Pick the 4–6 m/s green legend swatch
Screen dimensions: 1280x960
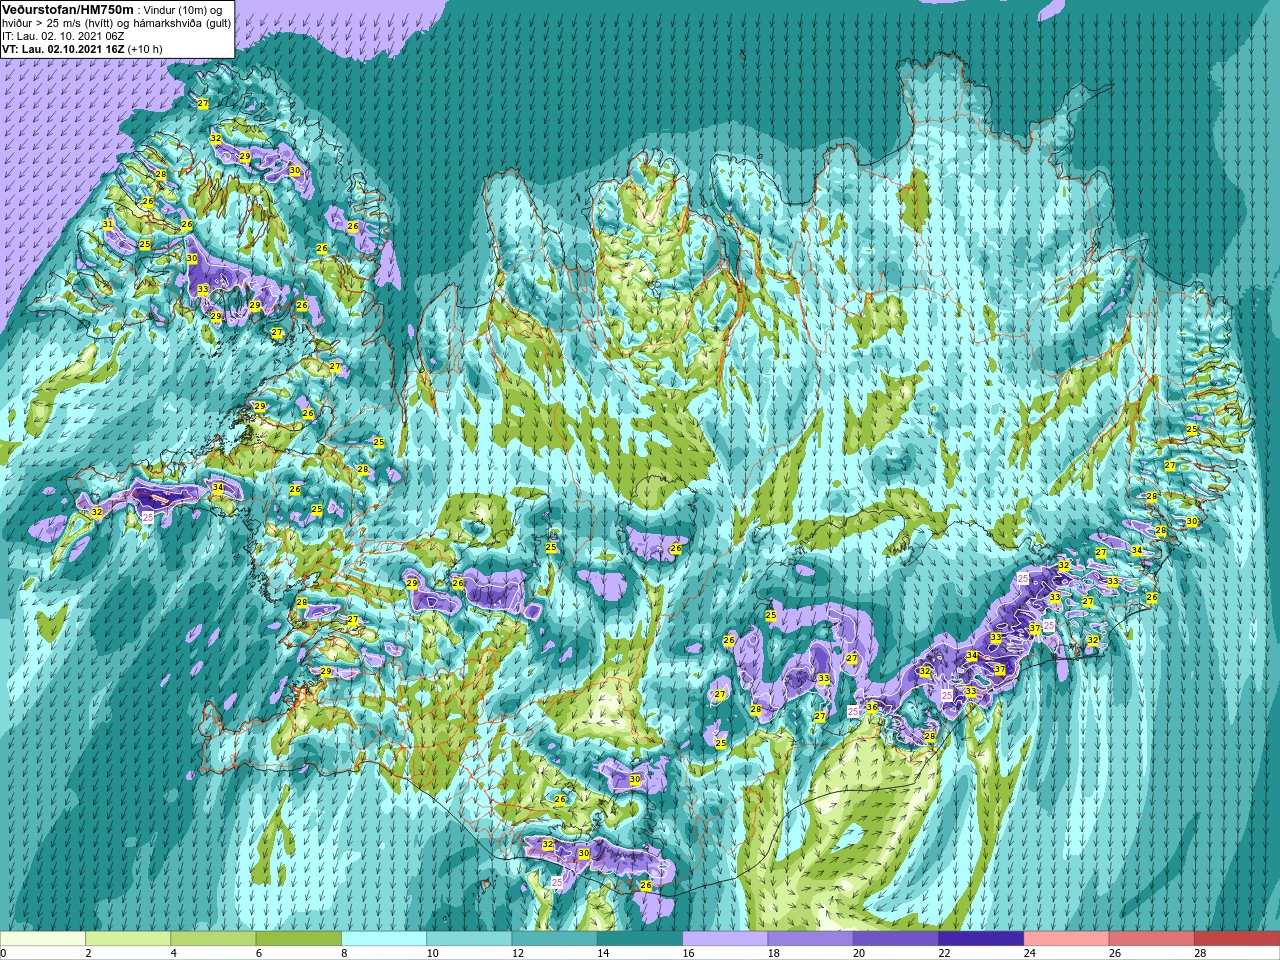[213, 939]
